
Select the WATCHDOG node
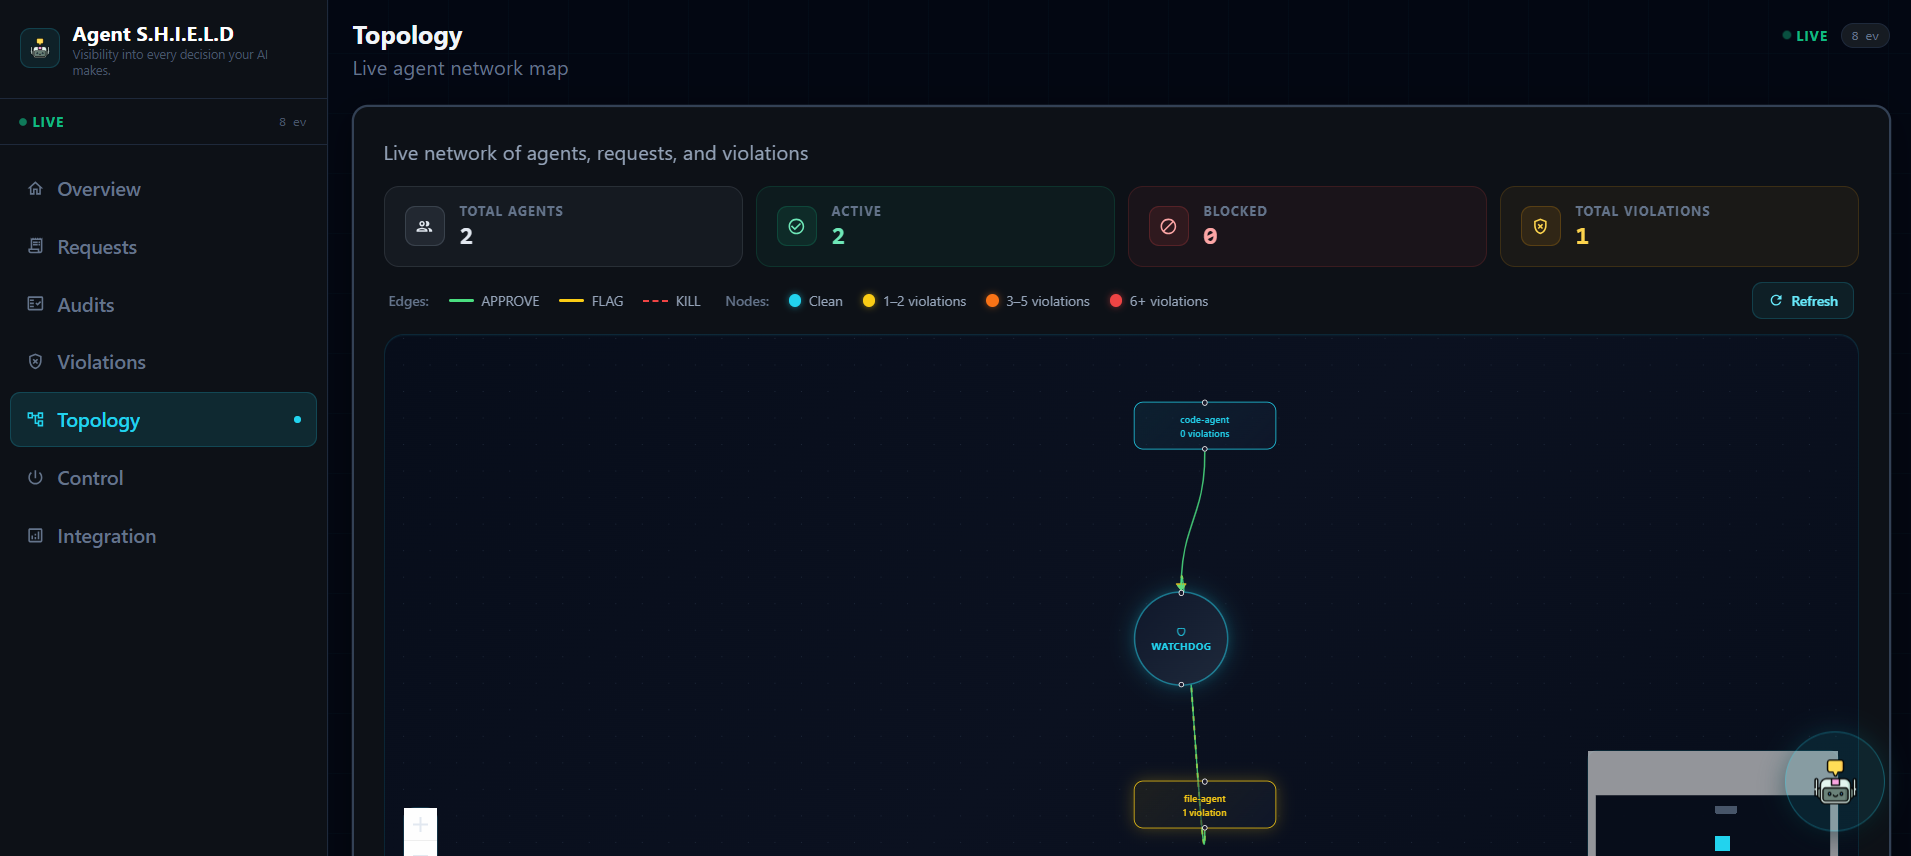tap(1181, 639)
